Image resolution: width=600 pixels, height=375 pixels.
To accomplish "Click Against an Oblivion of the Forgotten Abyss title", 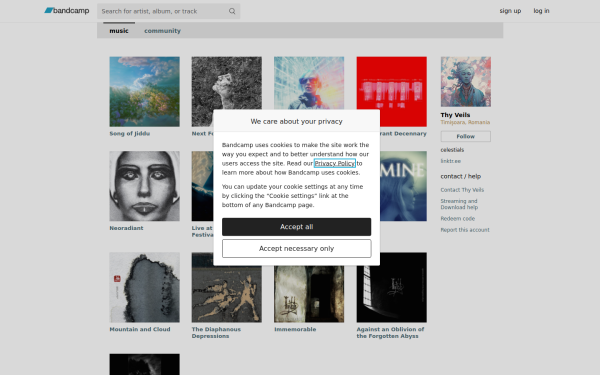I will tap(390, 333).
